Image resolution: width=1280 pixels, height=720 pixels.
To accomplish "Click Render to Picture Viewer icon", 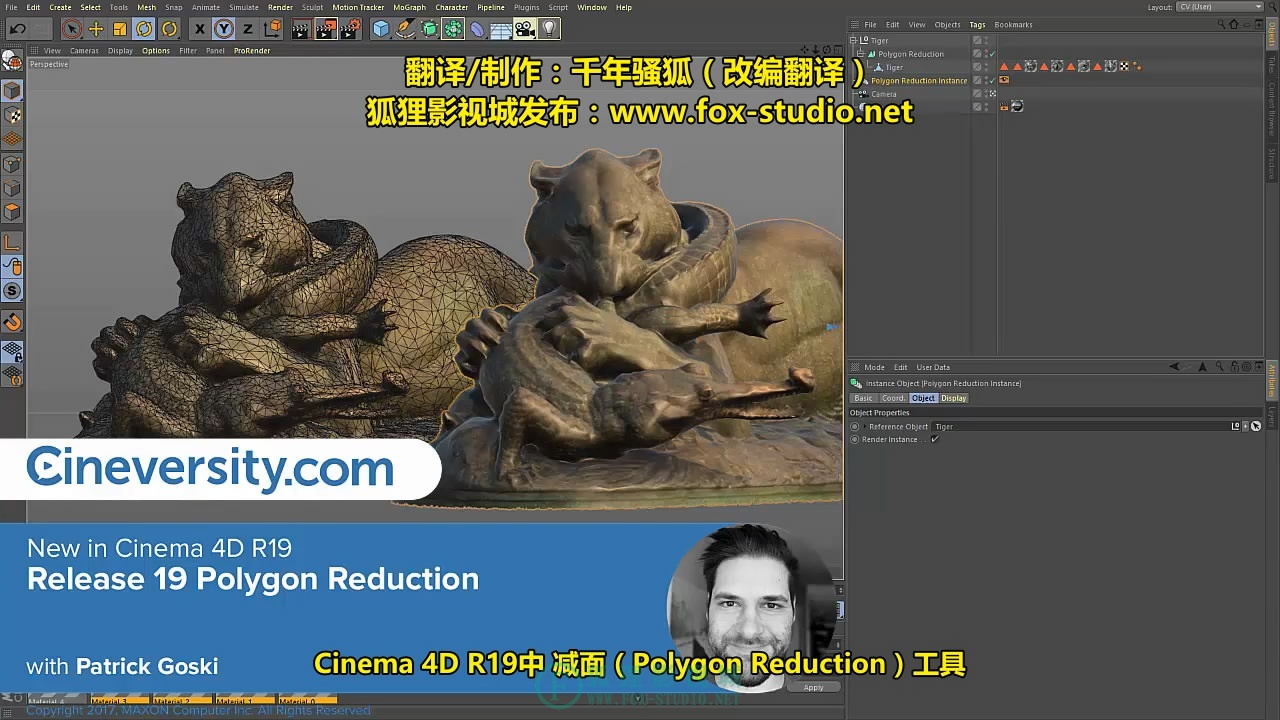I will (326, 29).
